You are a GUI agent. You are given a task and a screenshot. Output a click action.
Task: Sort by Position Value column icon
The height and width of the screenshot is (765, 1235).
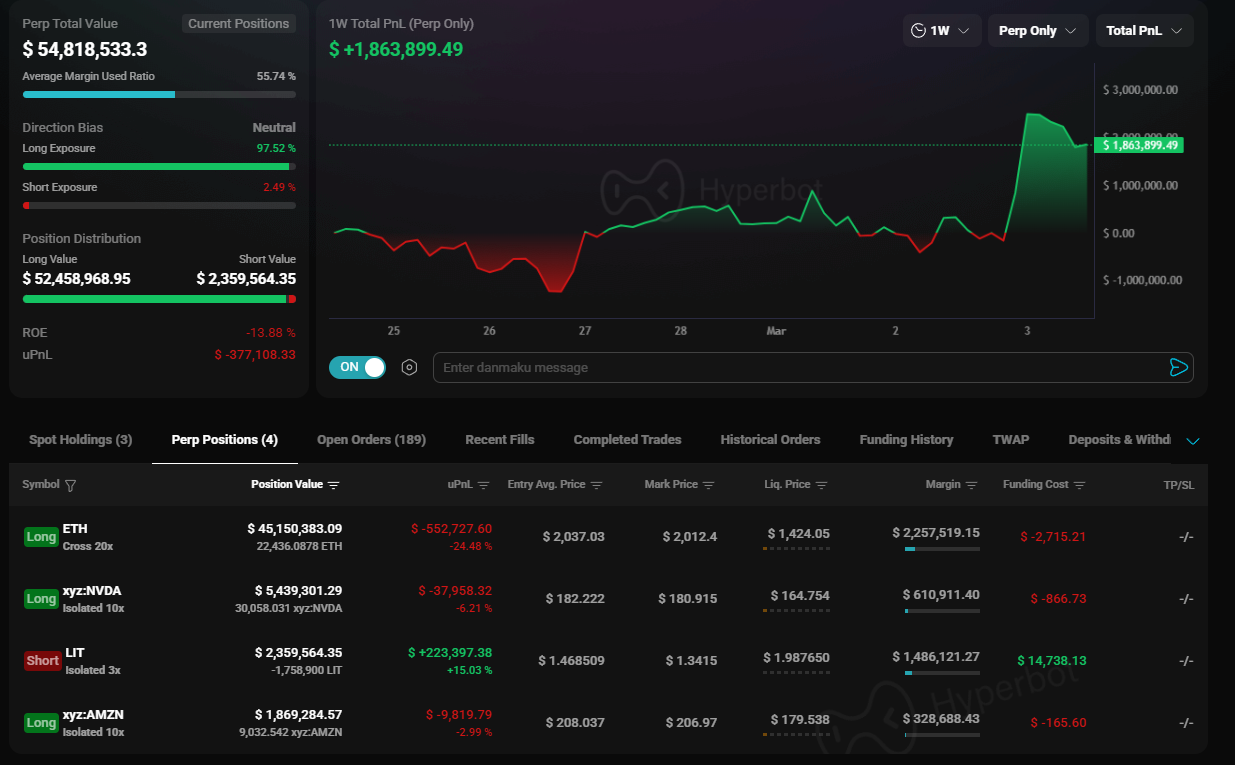click(x=334, y=485)
